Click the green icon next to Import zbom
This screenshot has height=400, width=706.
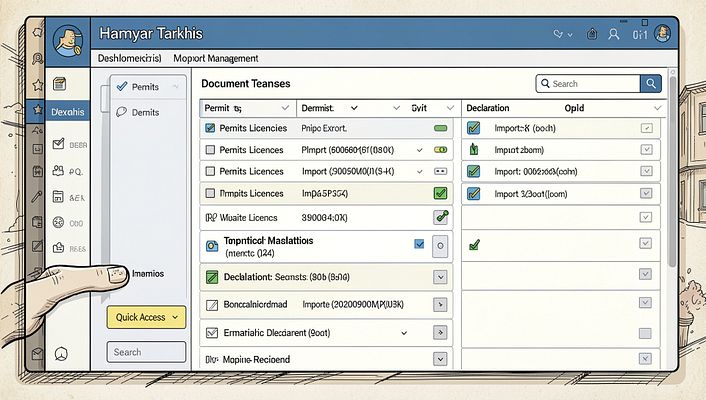(473, 149)
